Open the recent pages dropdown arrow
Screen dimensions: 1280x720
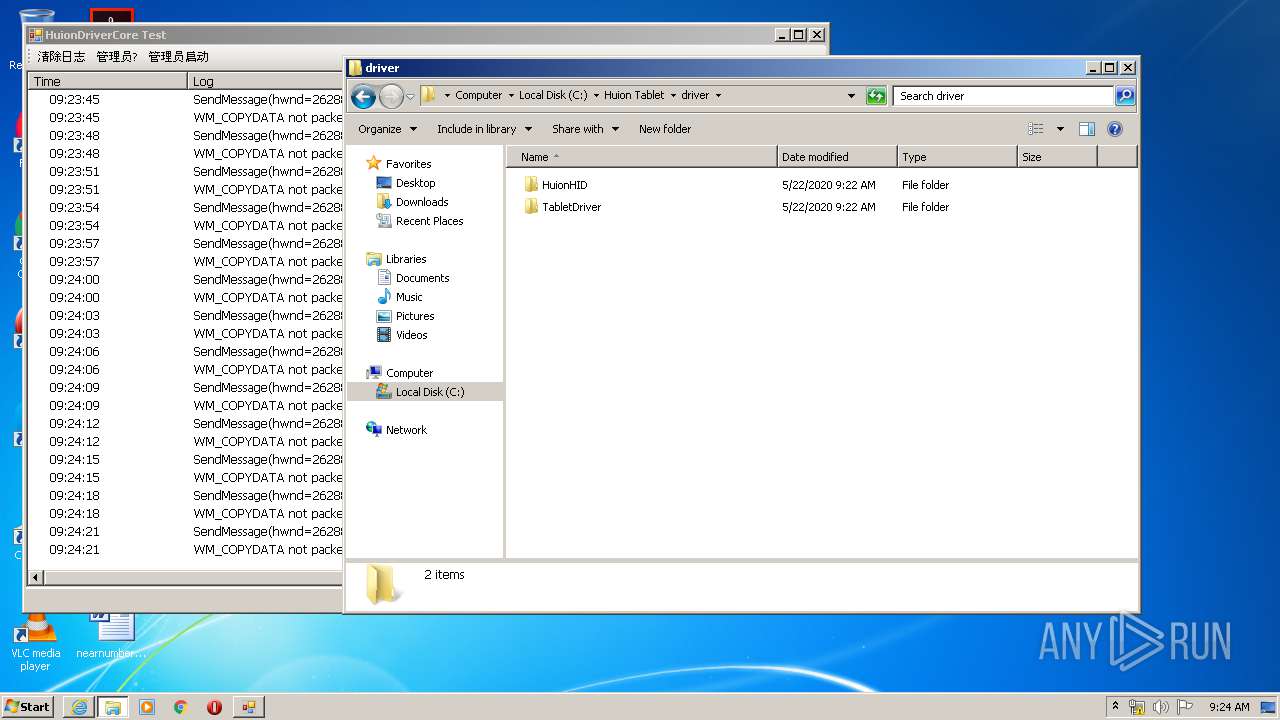(x=410, y=97)
